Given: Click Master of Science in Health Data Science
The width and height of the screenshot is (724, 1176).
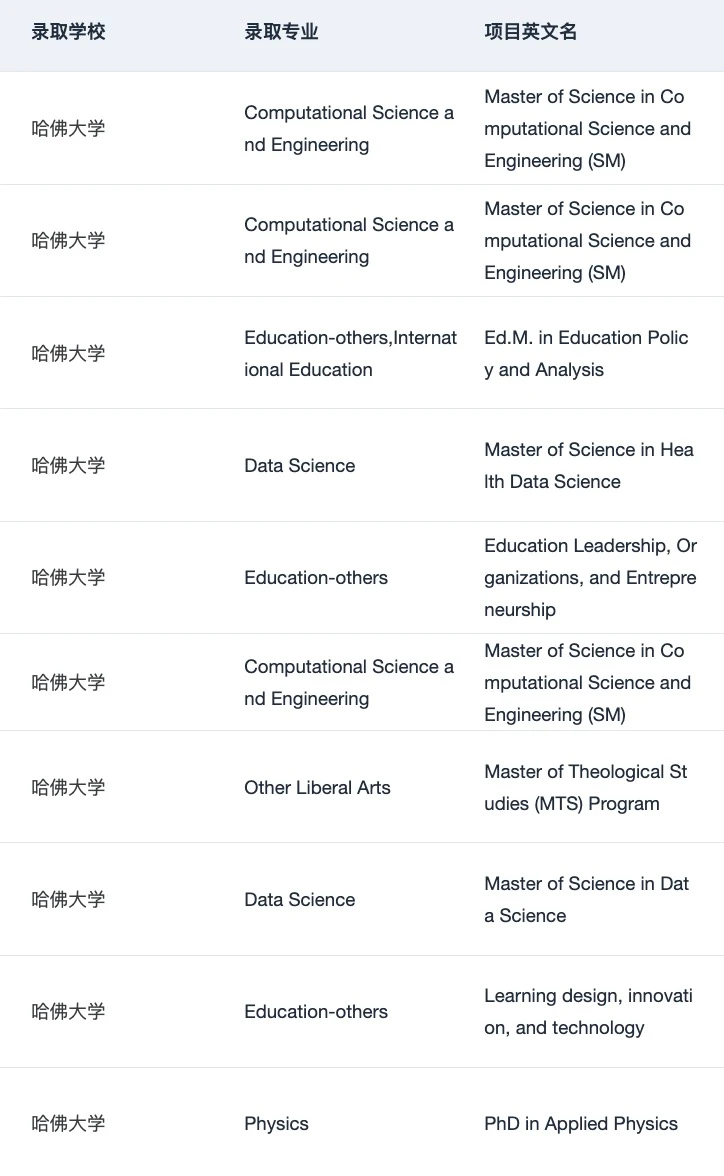Looking at the screenshot, I should [589, 466].
